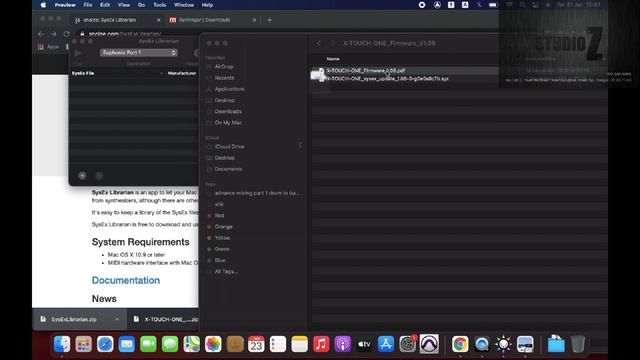Open Apple TV from the dock
The width and height of the screenshot is (640, 360).
click(x=364, y=344)
